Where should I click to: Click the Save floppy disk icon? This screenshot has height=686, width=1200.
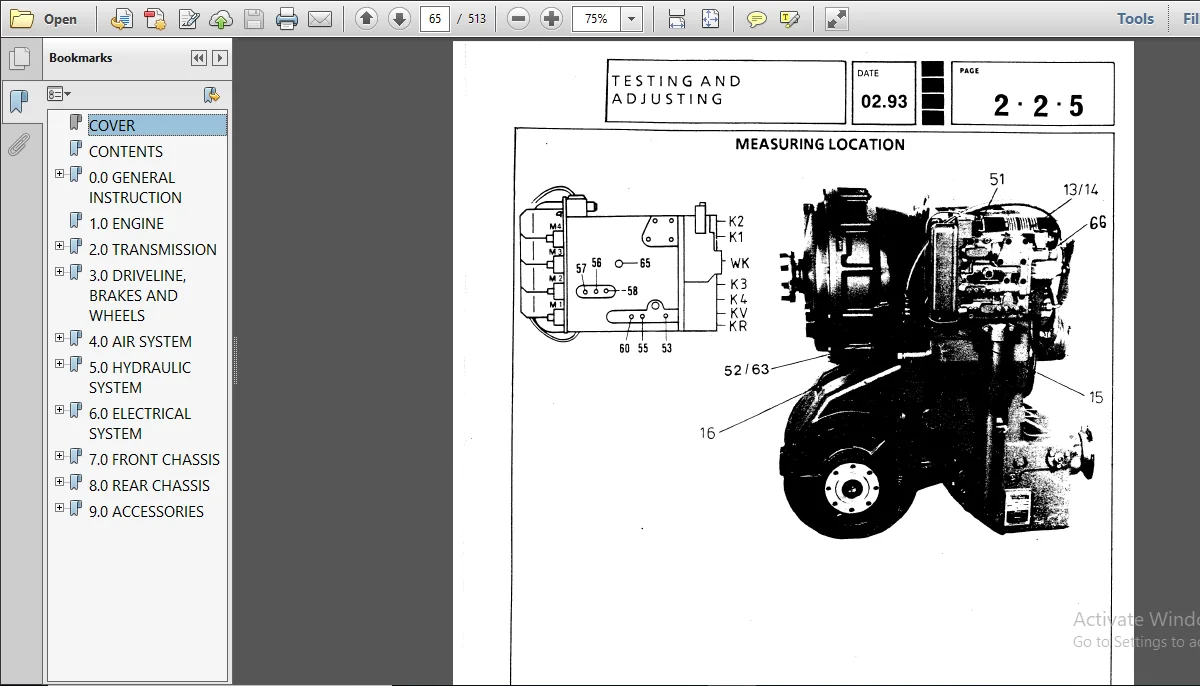(254, 18)
